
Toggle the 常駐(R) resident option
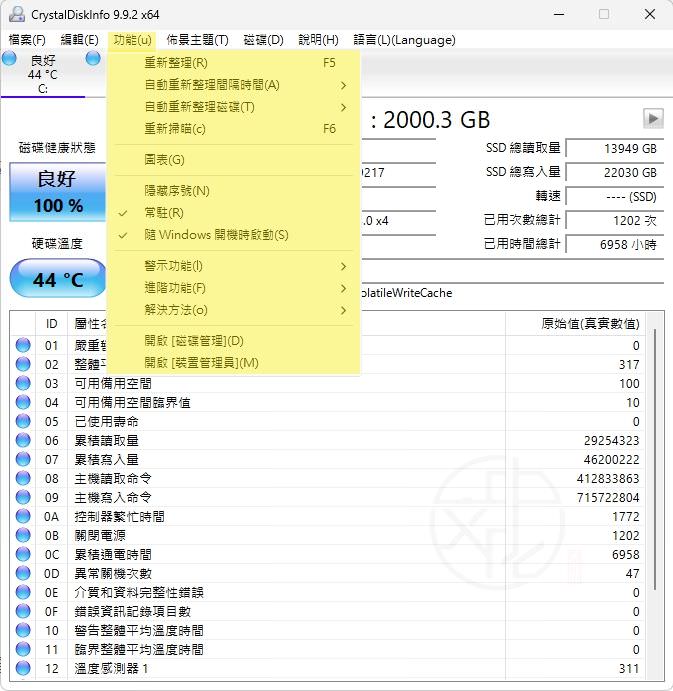[234, 213]
